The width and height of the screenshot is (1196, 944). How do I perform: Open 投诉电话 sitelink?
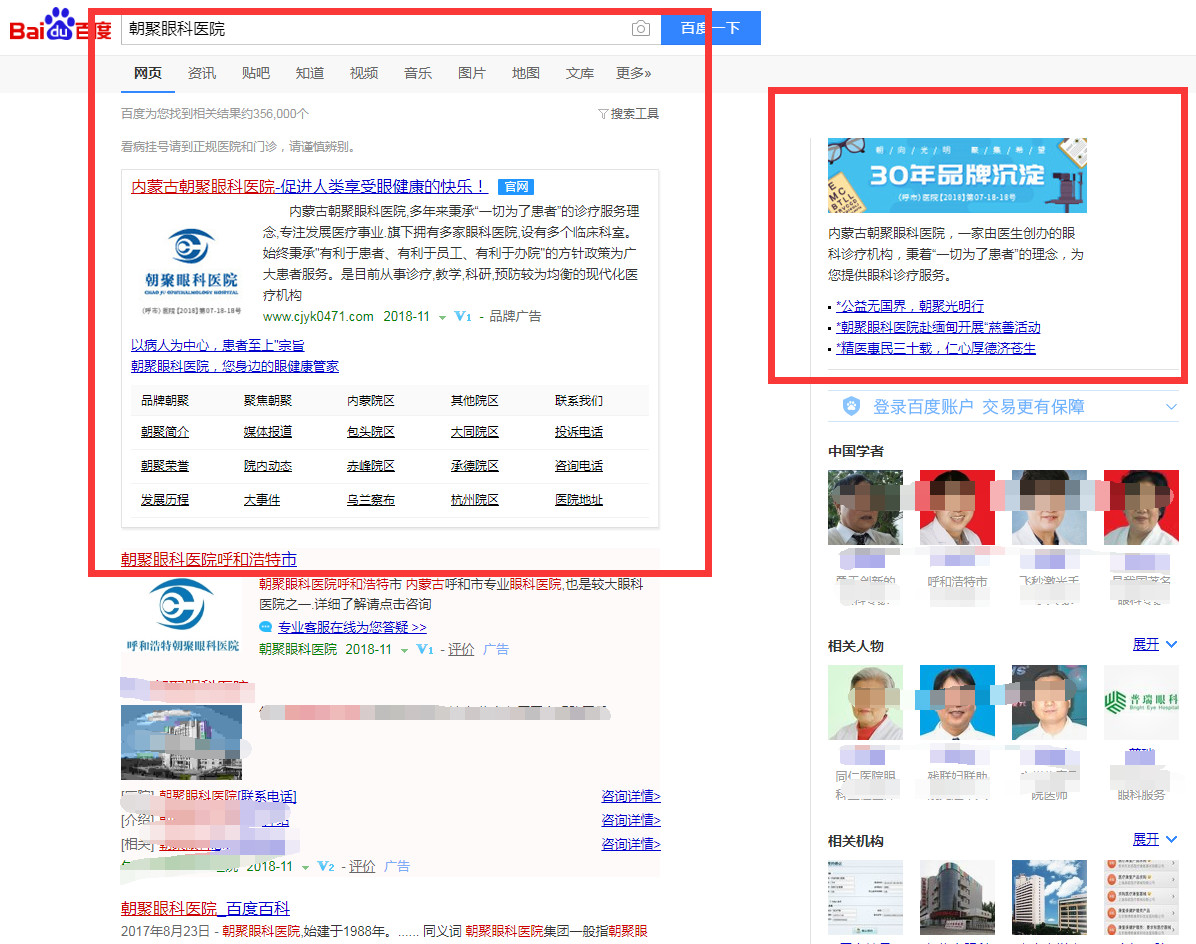[x=579, y=432]
